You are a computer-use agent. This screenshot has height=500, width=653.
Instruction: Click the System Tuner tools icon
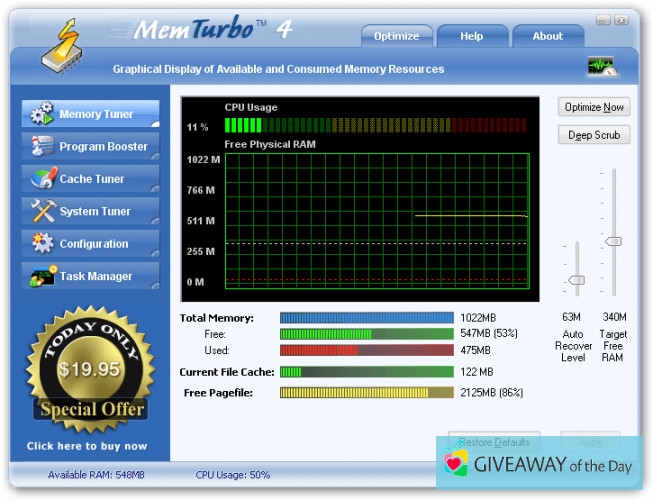(42, 211)
